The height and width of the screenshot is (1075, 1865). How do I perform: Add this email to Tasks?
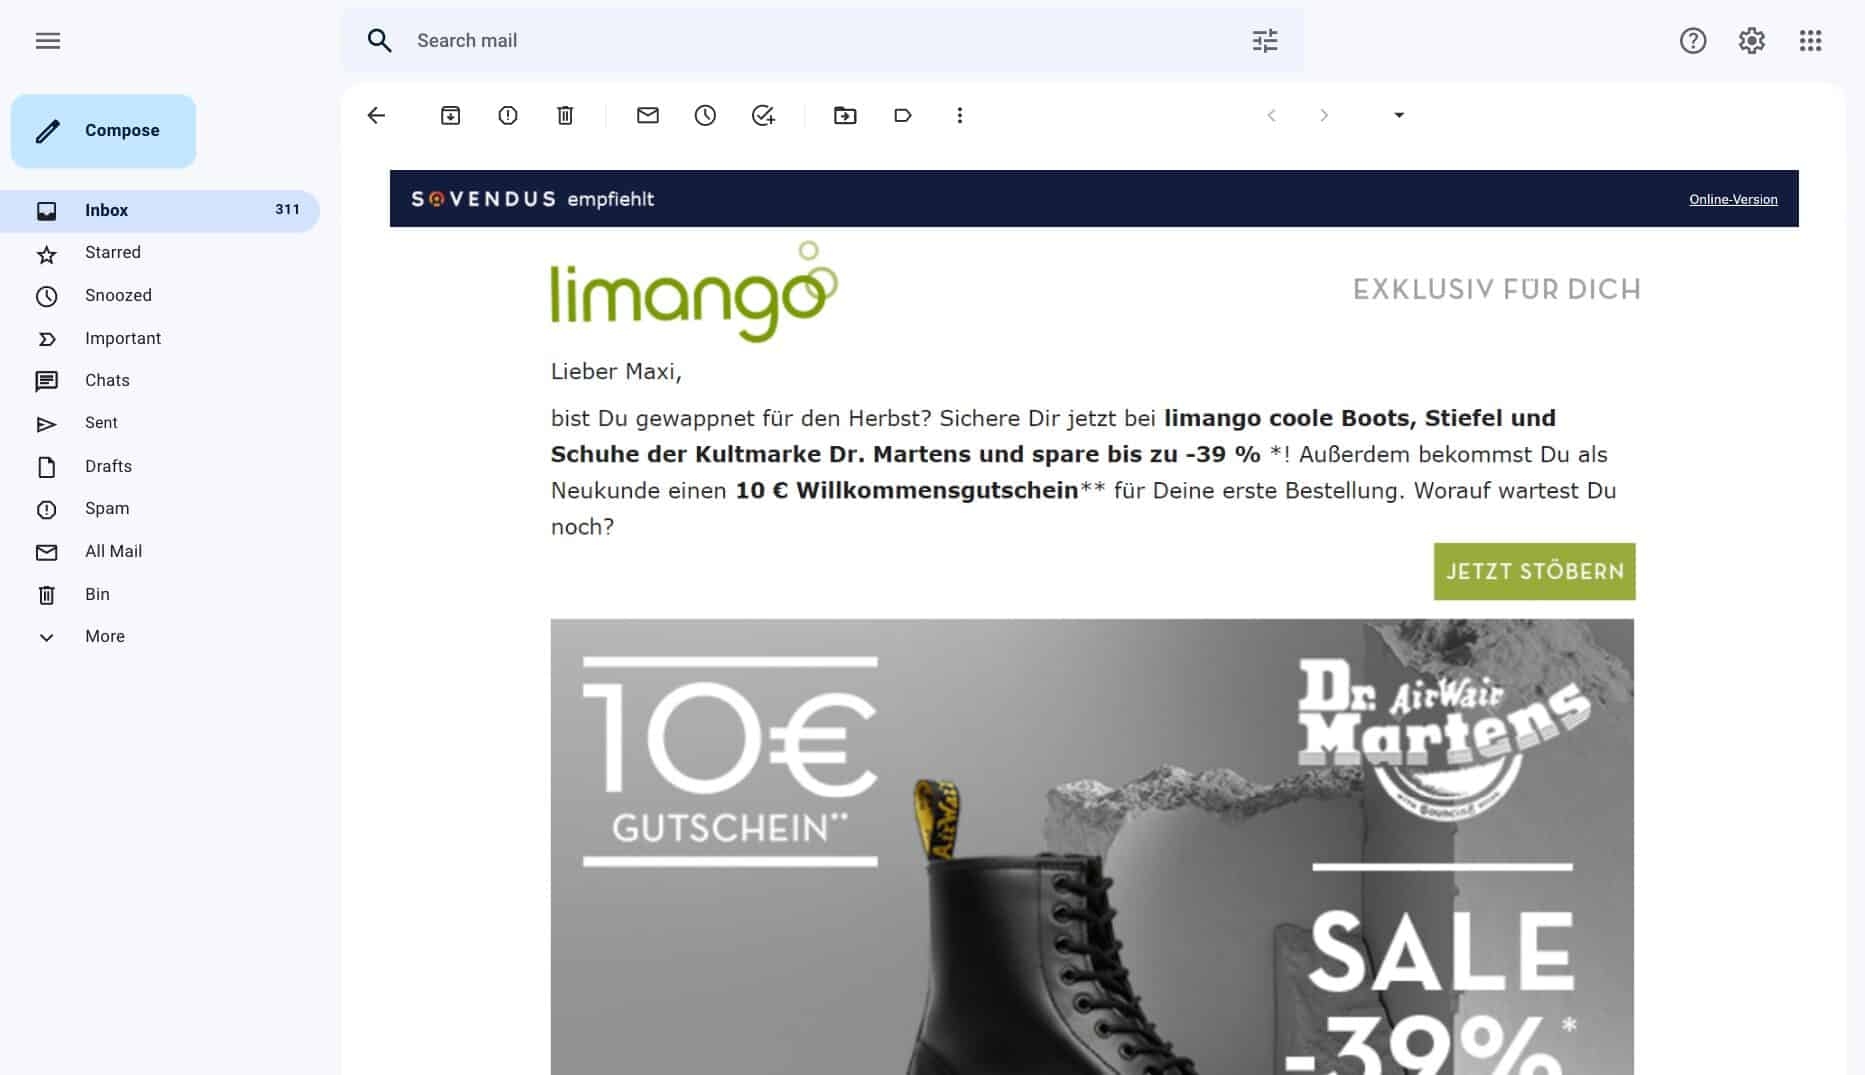pos(763,116)
